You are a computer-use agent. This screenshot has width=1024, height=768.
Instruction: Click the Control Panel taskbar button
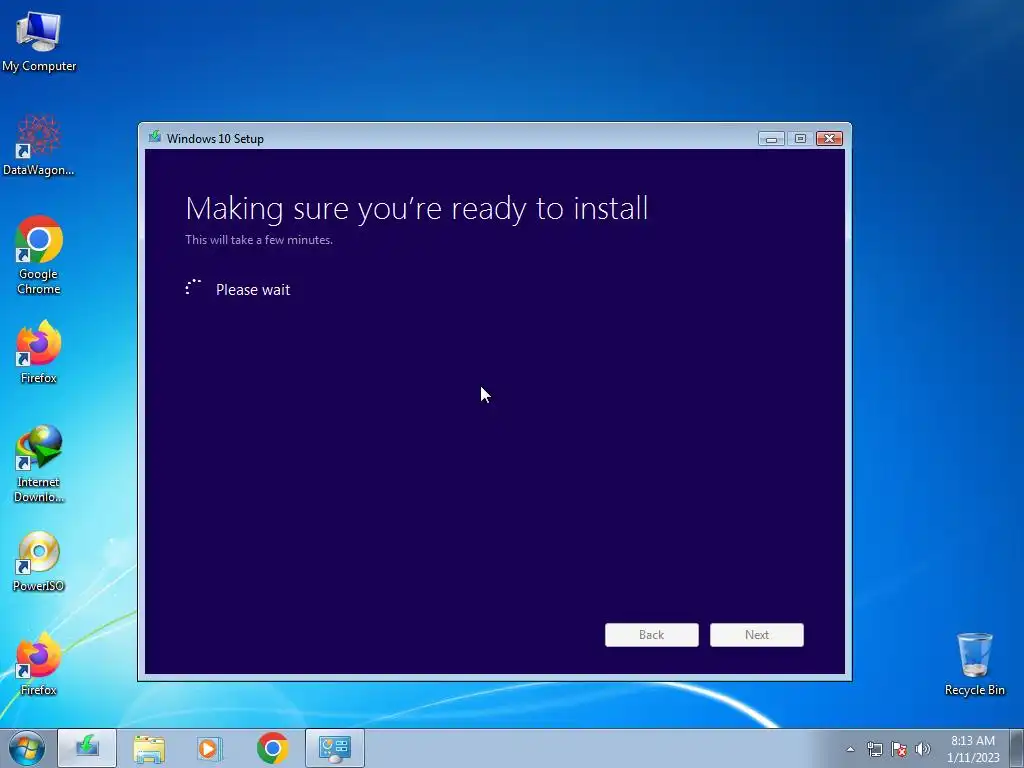334,748
